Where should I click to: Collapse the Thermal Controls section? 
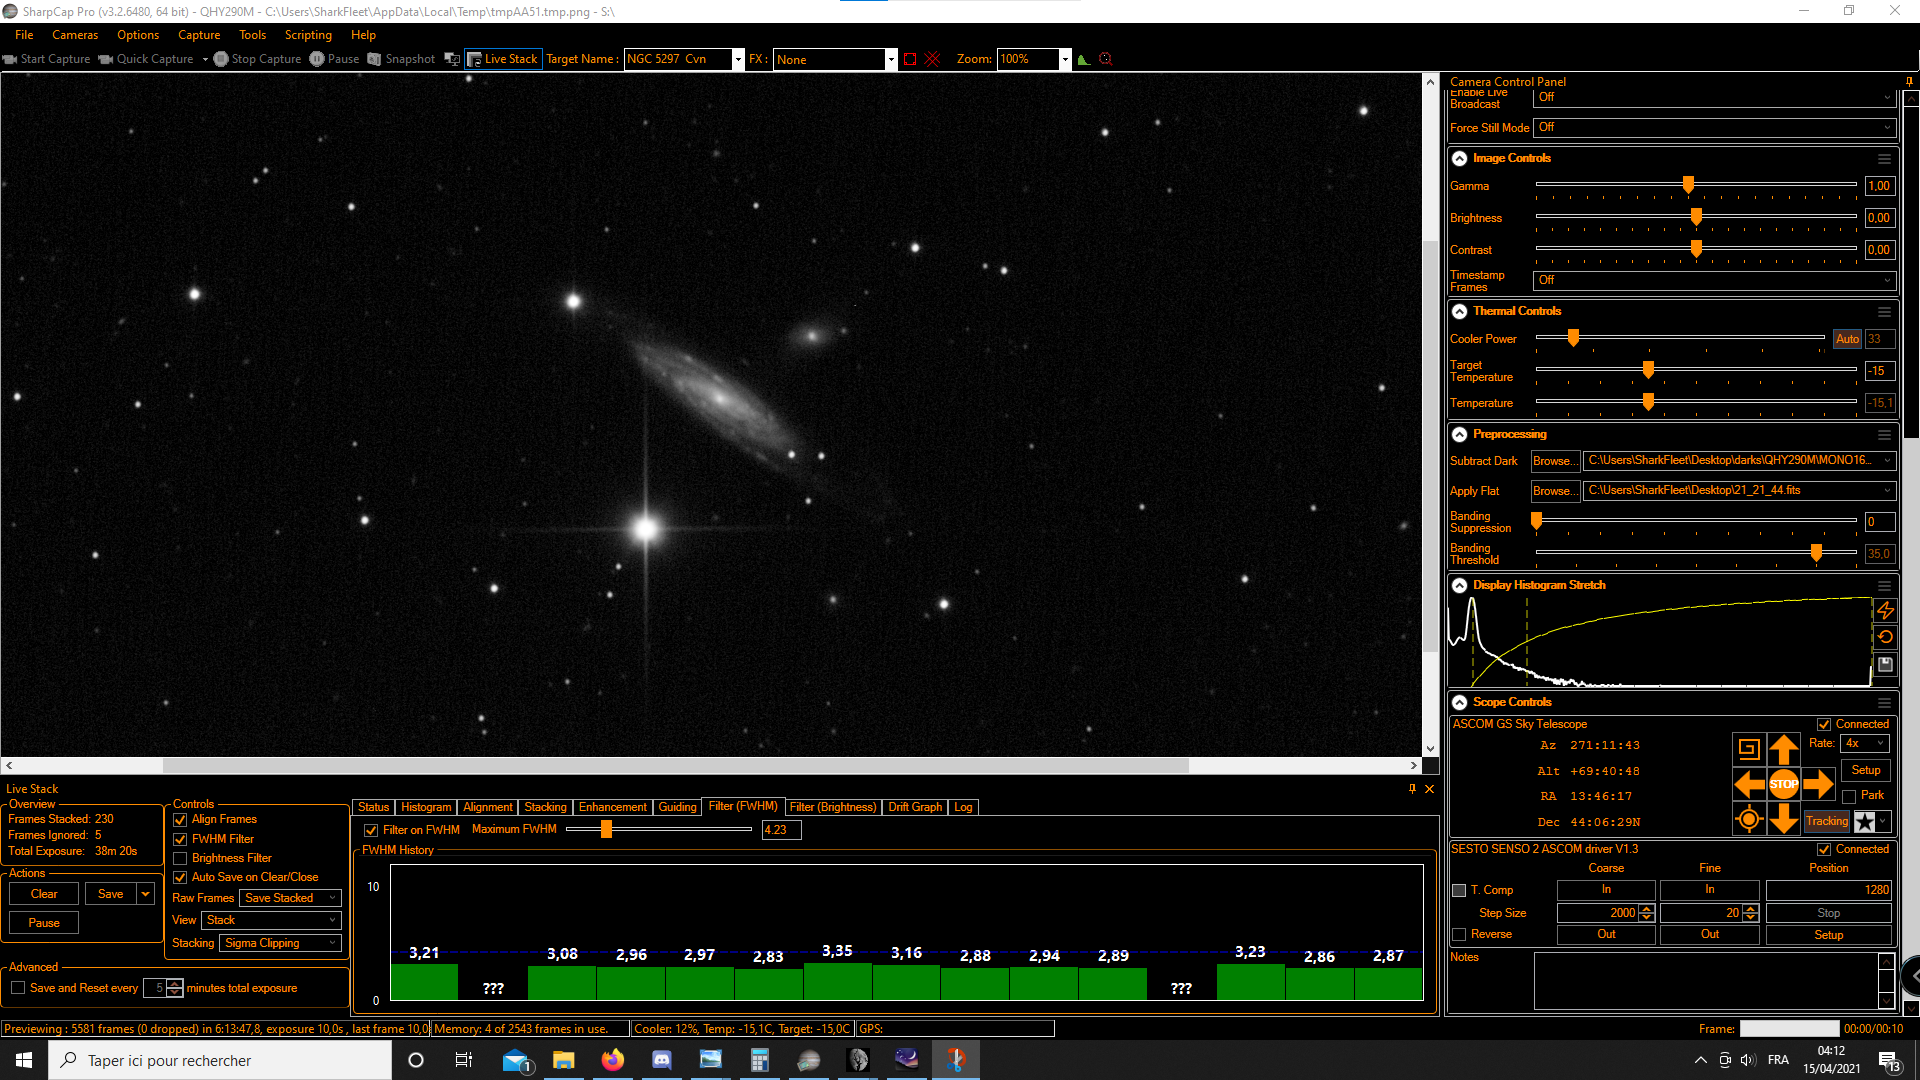coord(1459,312)
